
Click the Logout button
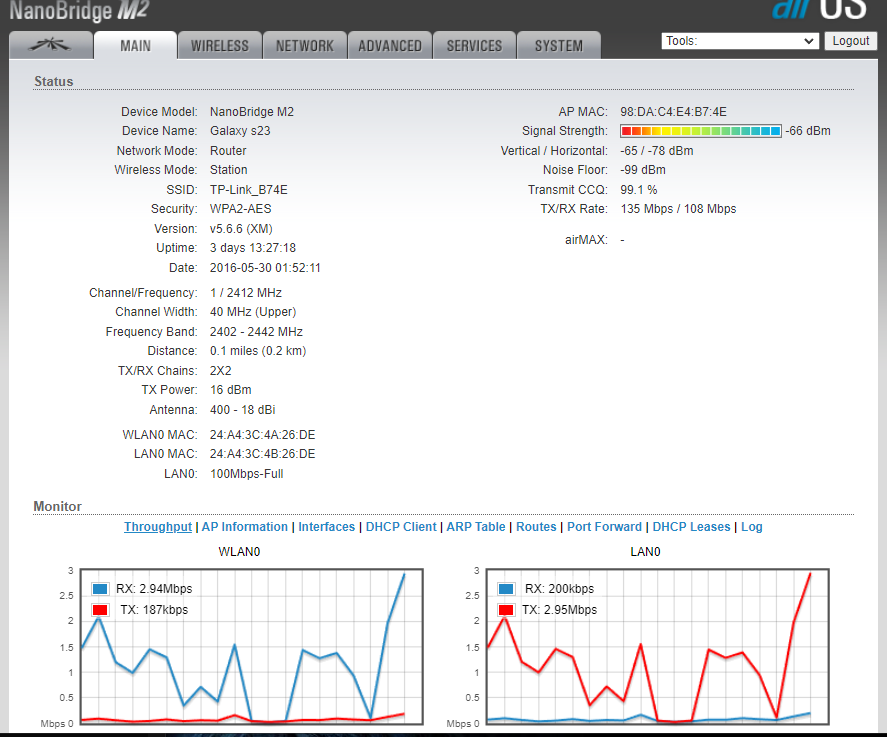(851, 41)
